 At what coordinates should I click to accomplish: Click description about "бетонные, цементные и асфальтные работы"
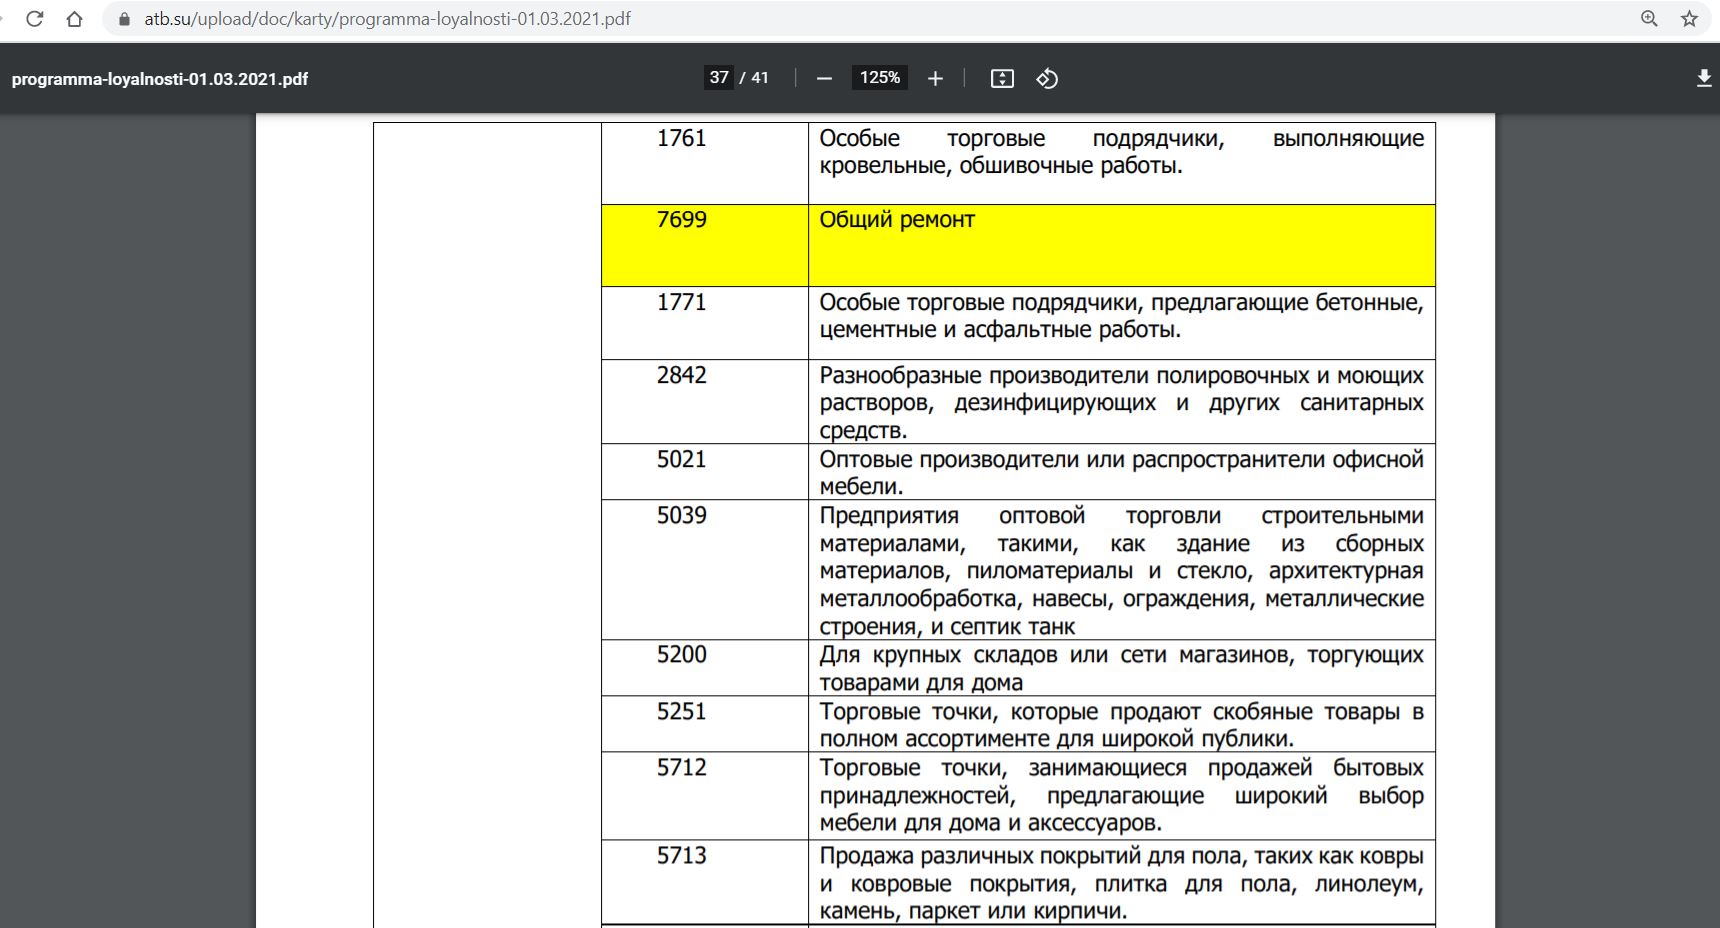pos(1121,316)
